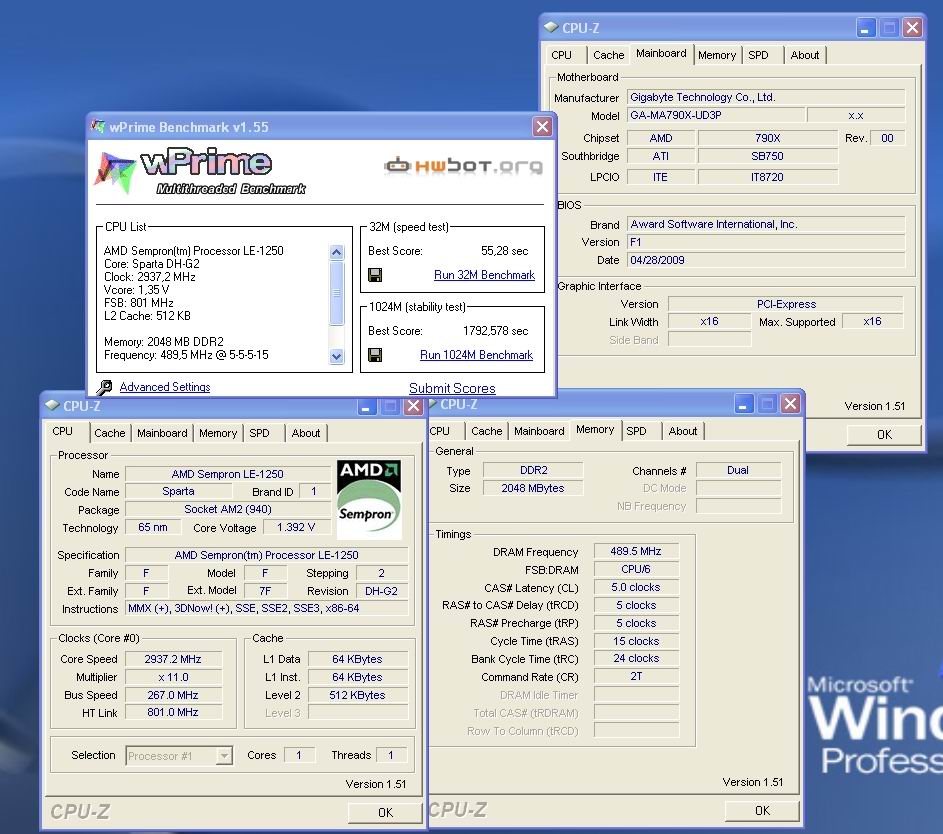Click CAS# Latency 5.0 clocks value
Viewport: 943px width, 834px height.
pos(636,587)
